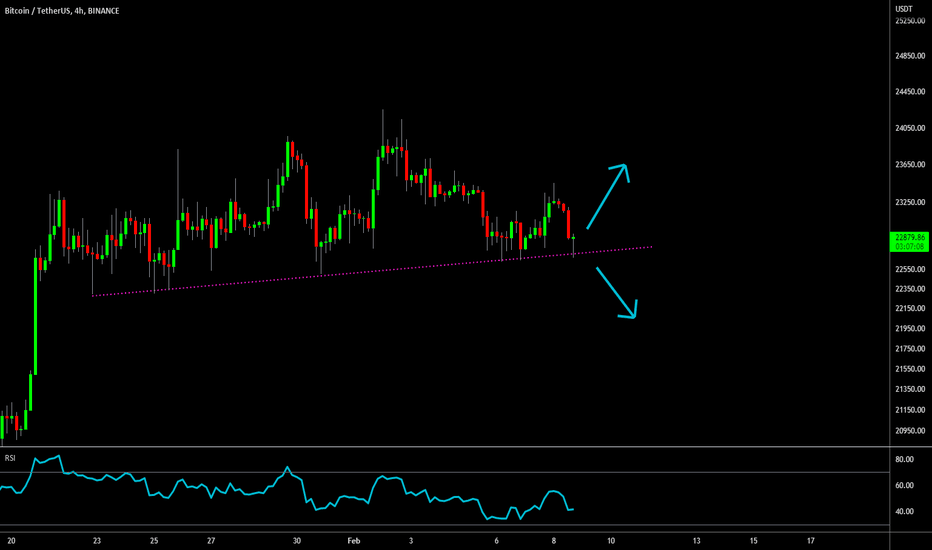Click the USDT currency label
932x550 pixels.
point(904,8)
